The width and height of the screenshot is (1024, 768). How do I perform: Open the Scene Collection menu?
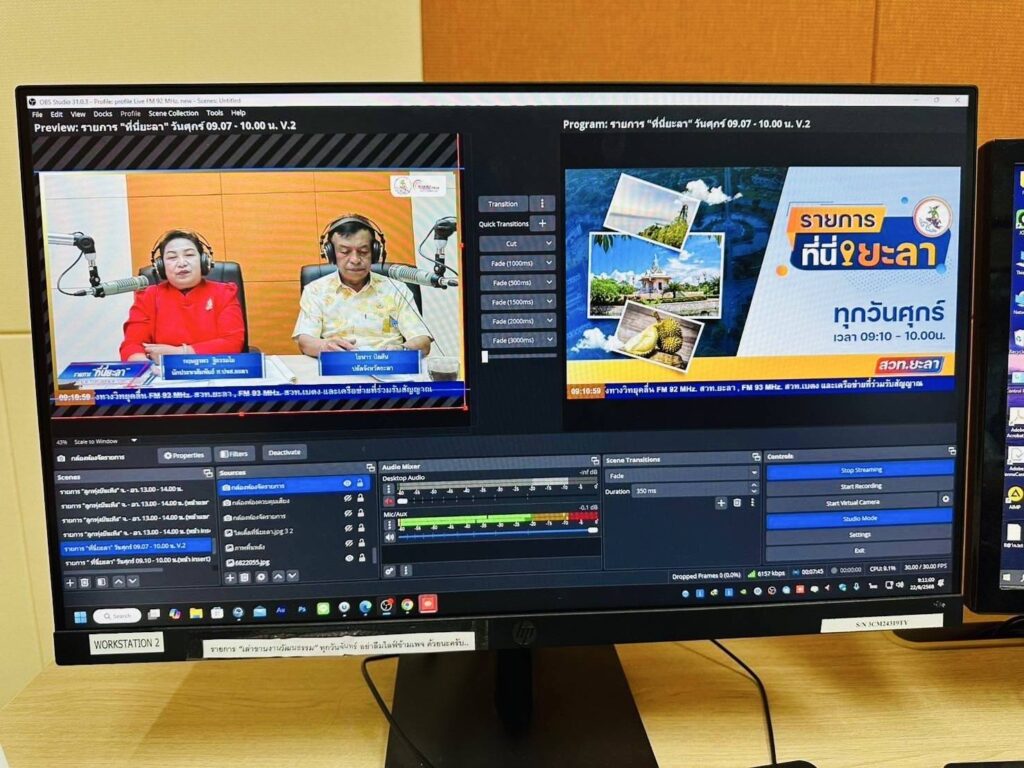[x=173, y=113]
